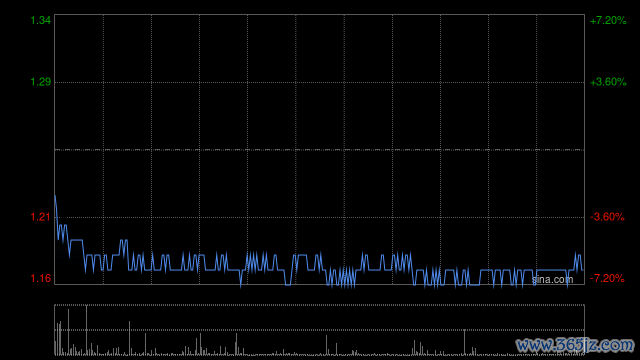640x360 pixels.
Task: Click the 1.34 price axis label
Action: coord(41,20)
